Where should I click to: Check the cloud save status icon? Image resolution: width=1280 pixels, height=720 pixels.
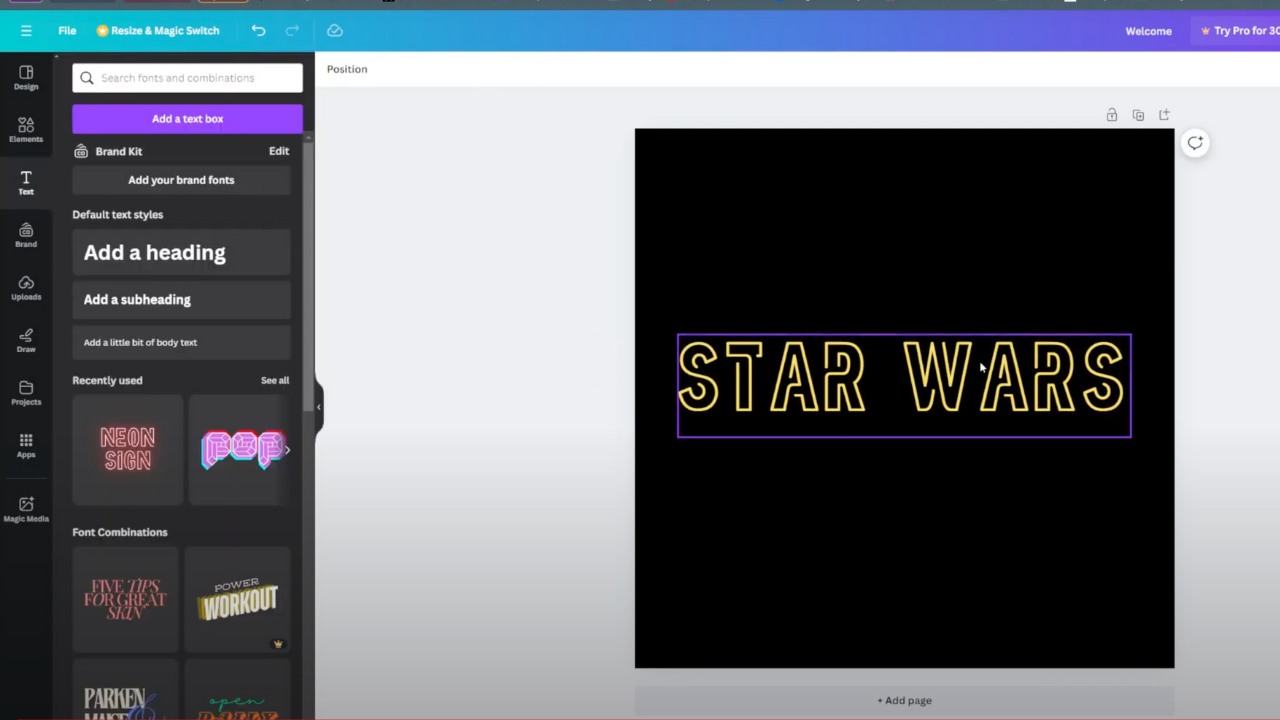(x=335, y=31)
